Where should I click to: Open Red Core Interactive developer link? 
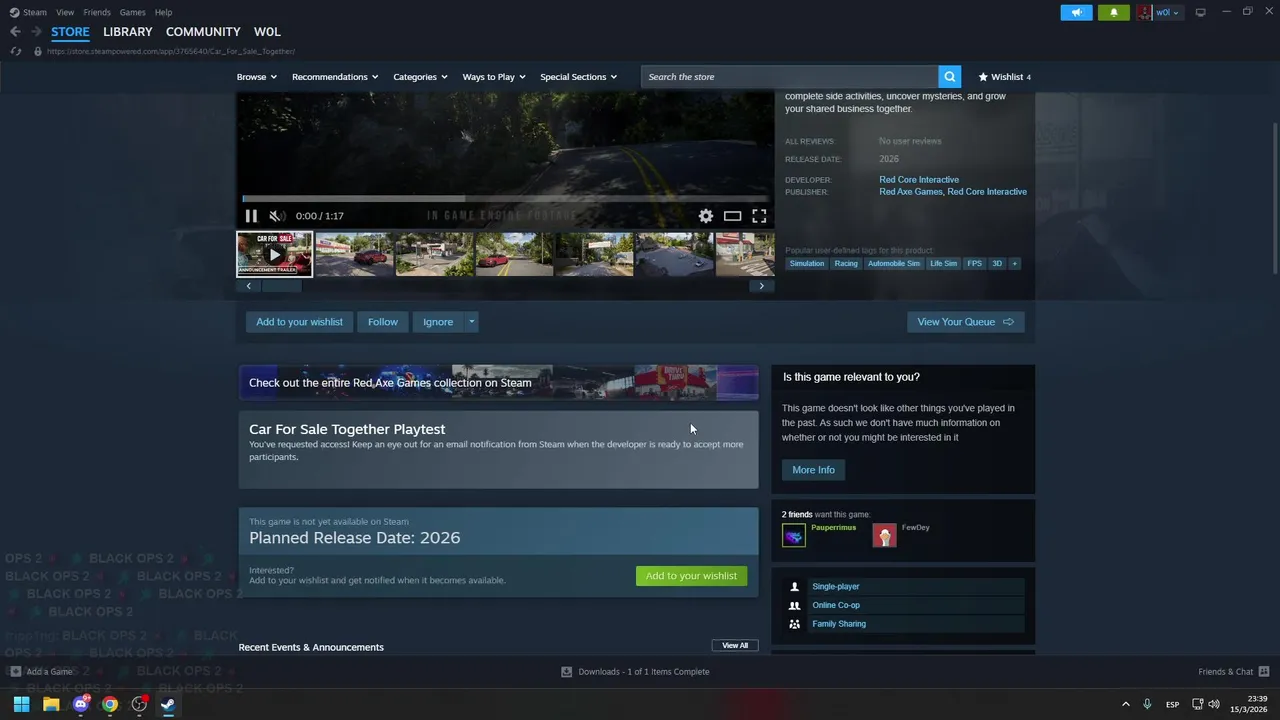919,180
